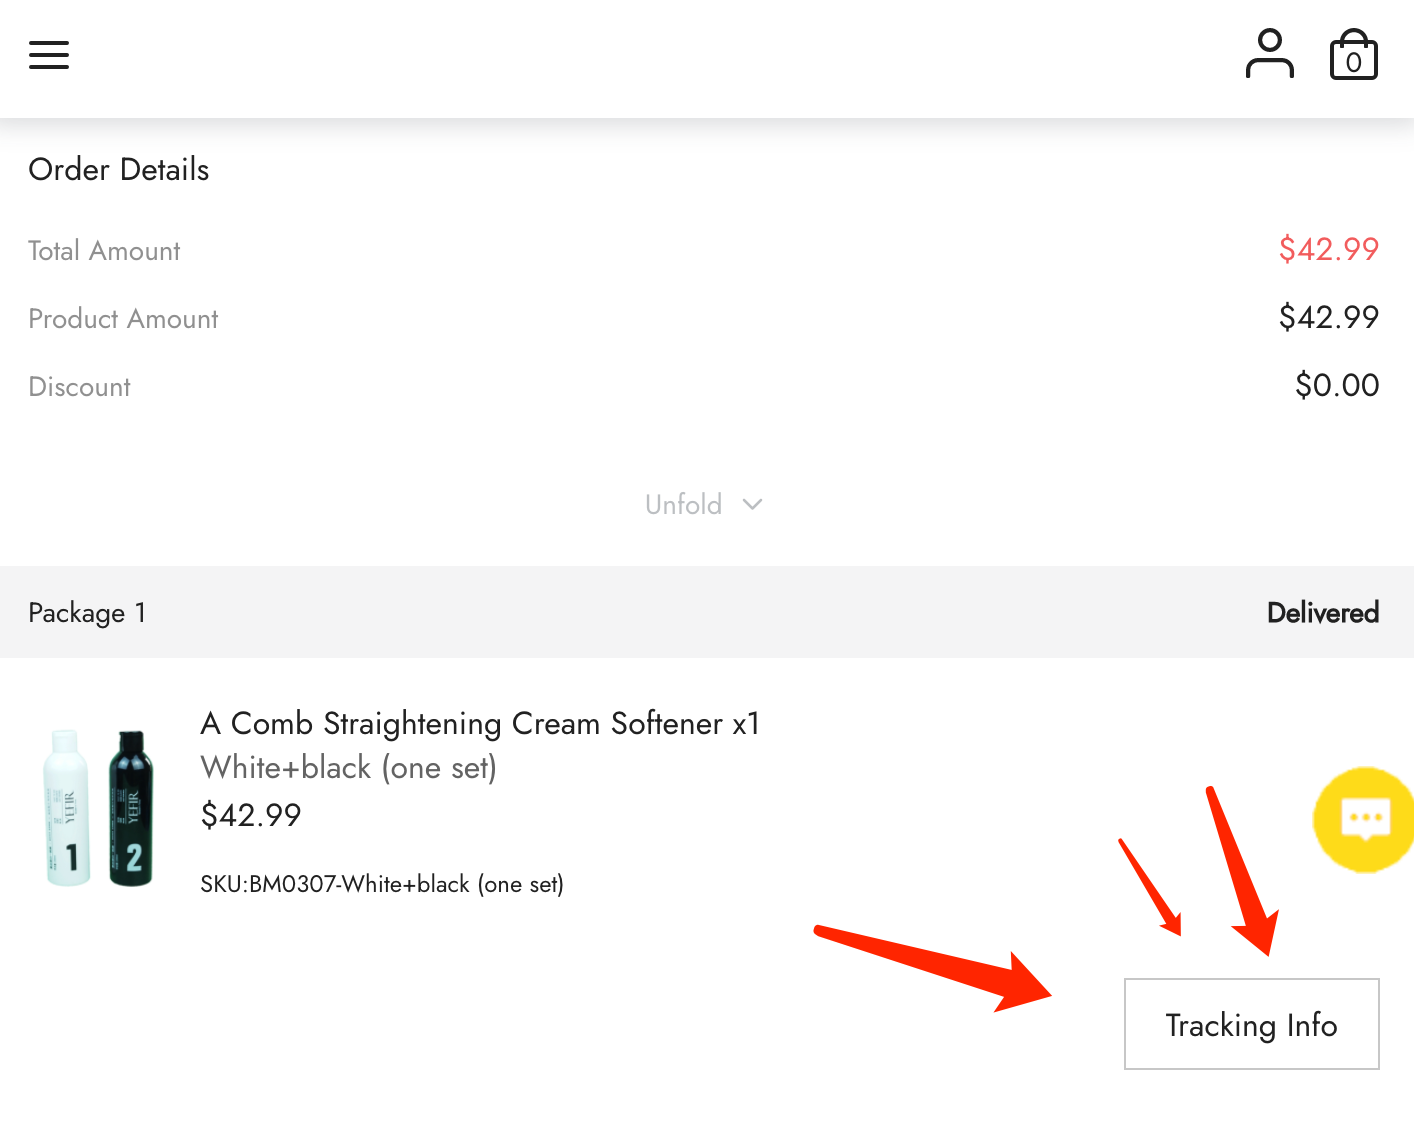Click the Total Amount label

coord(104,251)
